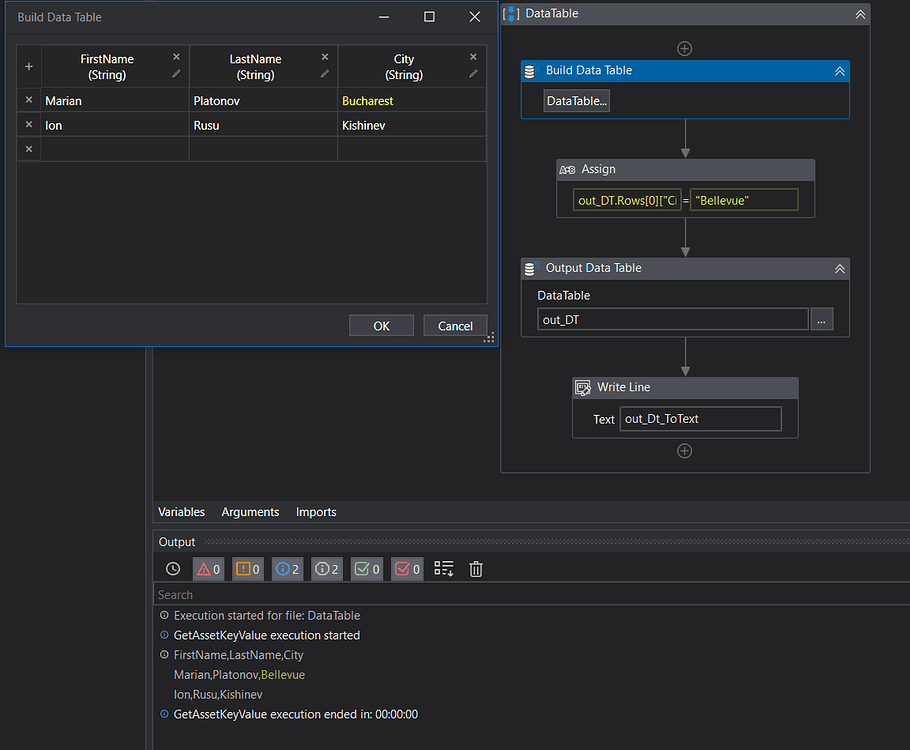
Task: Edit the FirstName column with the pencil icon
Action: pyautogui.click(x=176, y=74)
